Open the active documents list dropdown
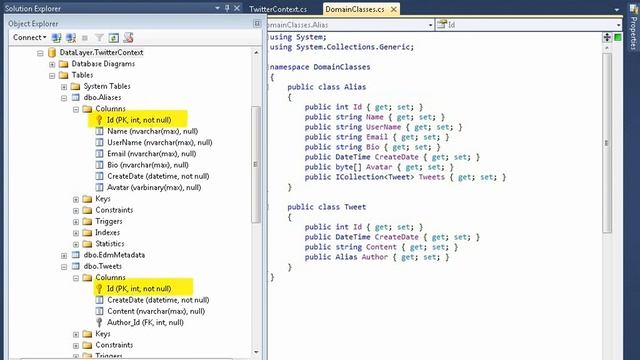 (x=617, y=9)
